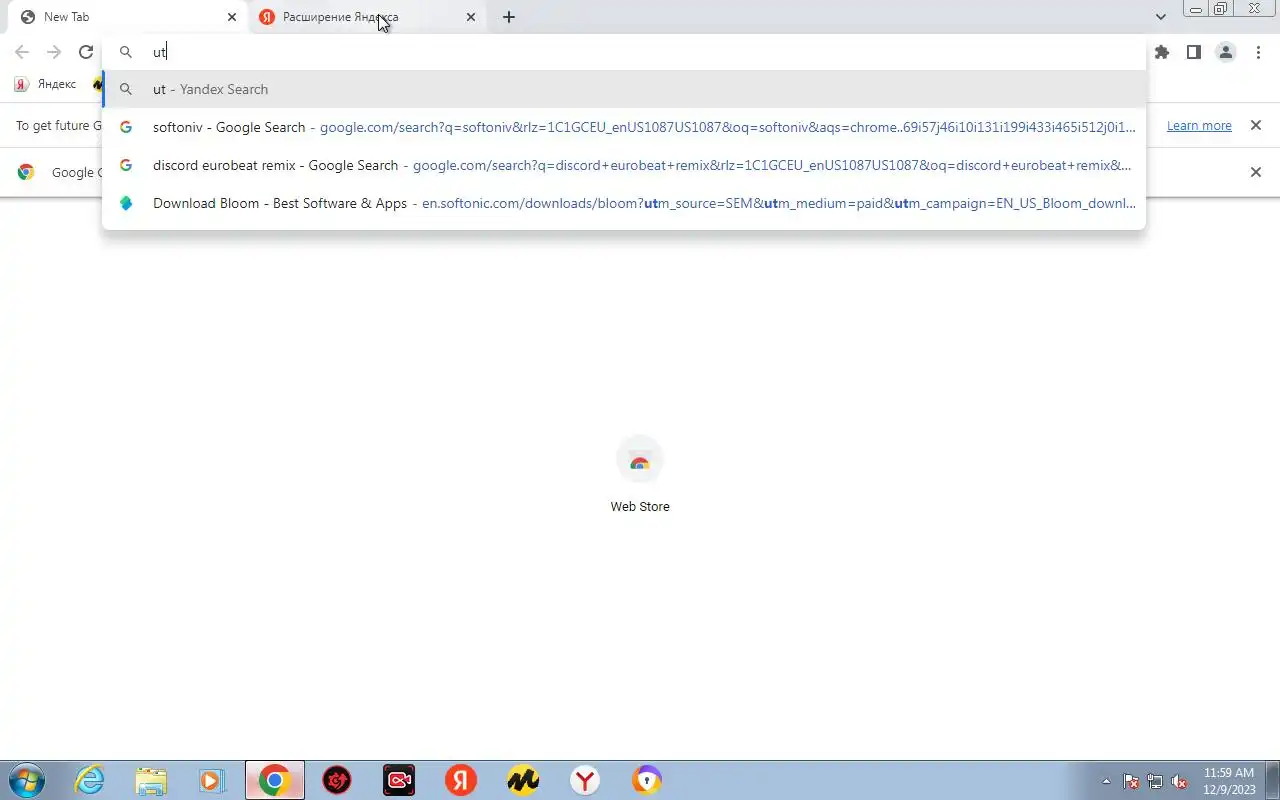
Task: Open Windows Explorer folder icon in taskbar
Action: pos(151,780)
